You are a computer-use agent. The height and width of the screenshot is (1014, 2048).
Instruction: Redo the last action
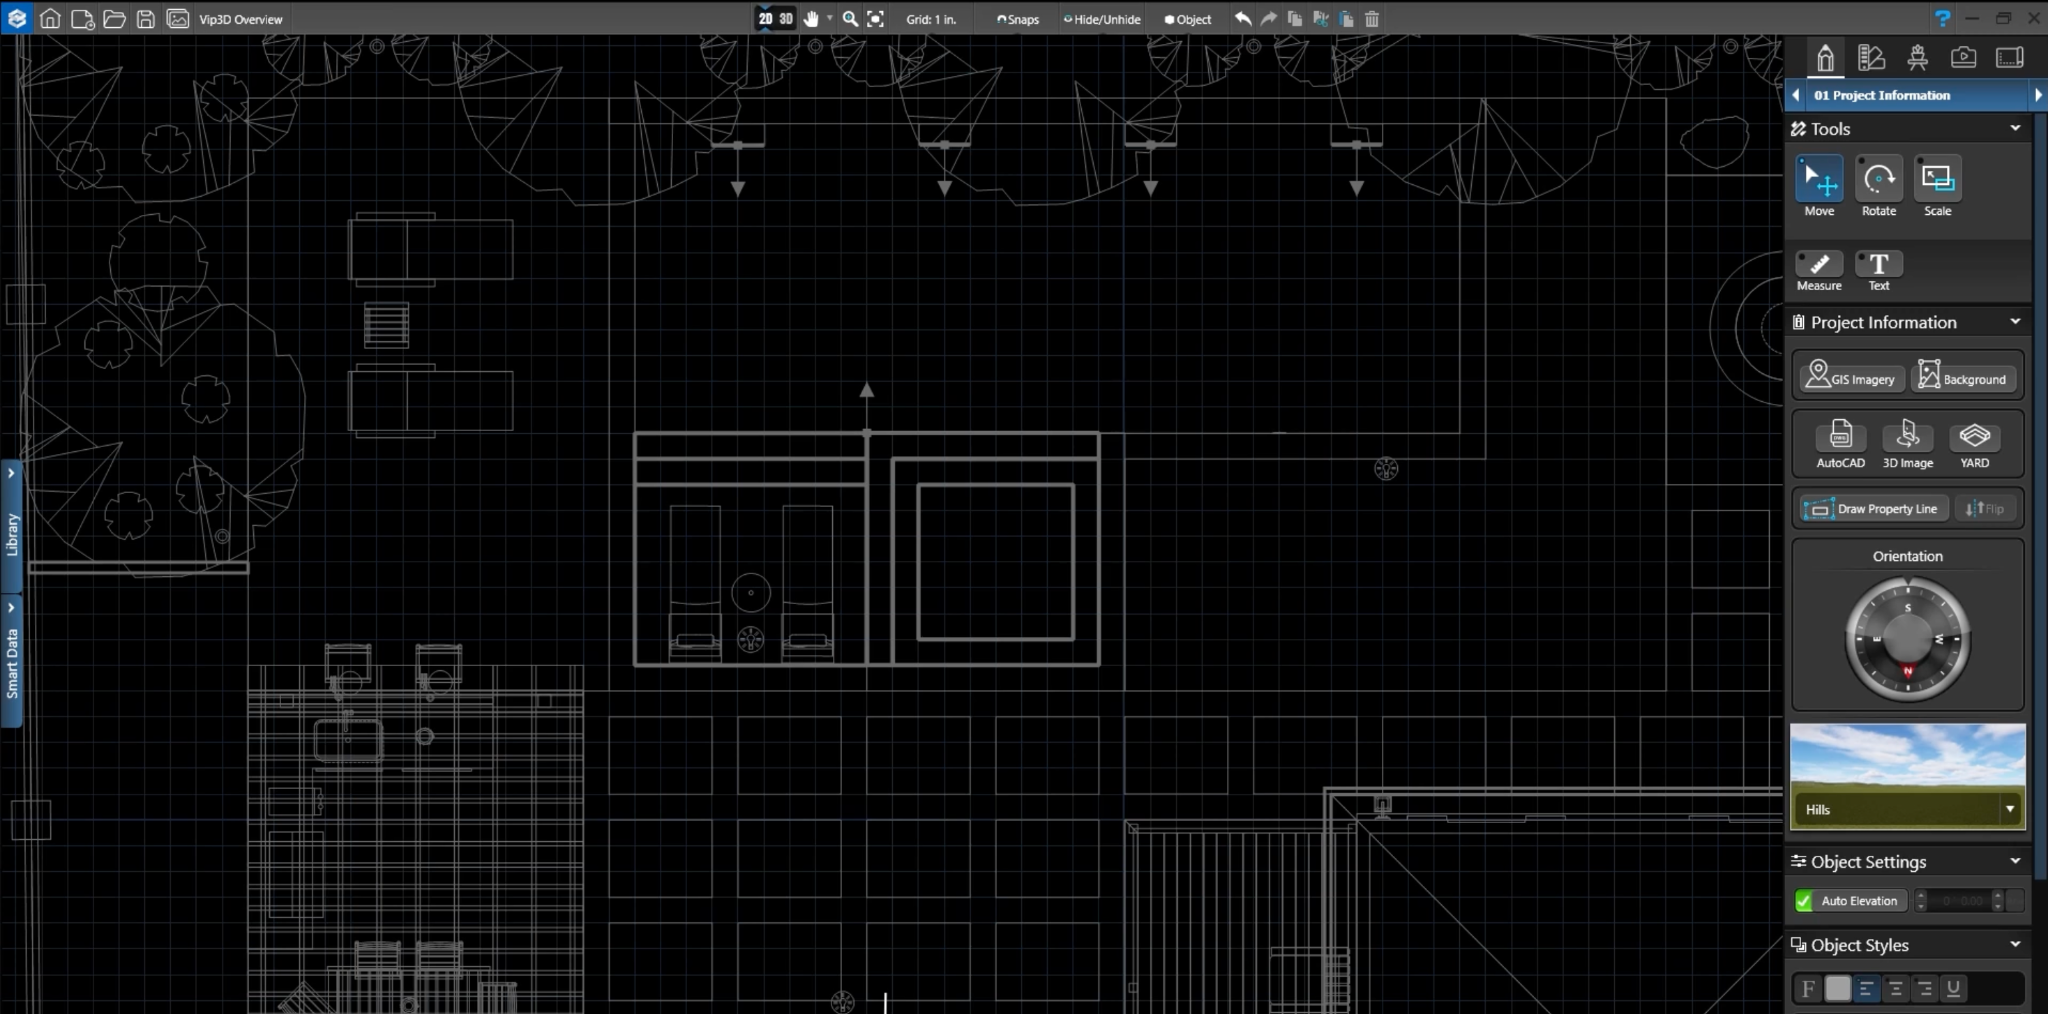[1269, 18]
